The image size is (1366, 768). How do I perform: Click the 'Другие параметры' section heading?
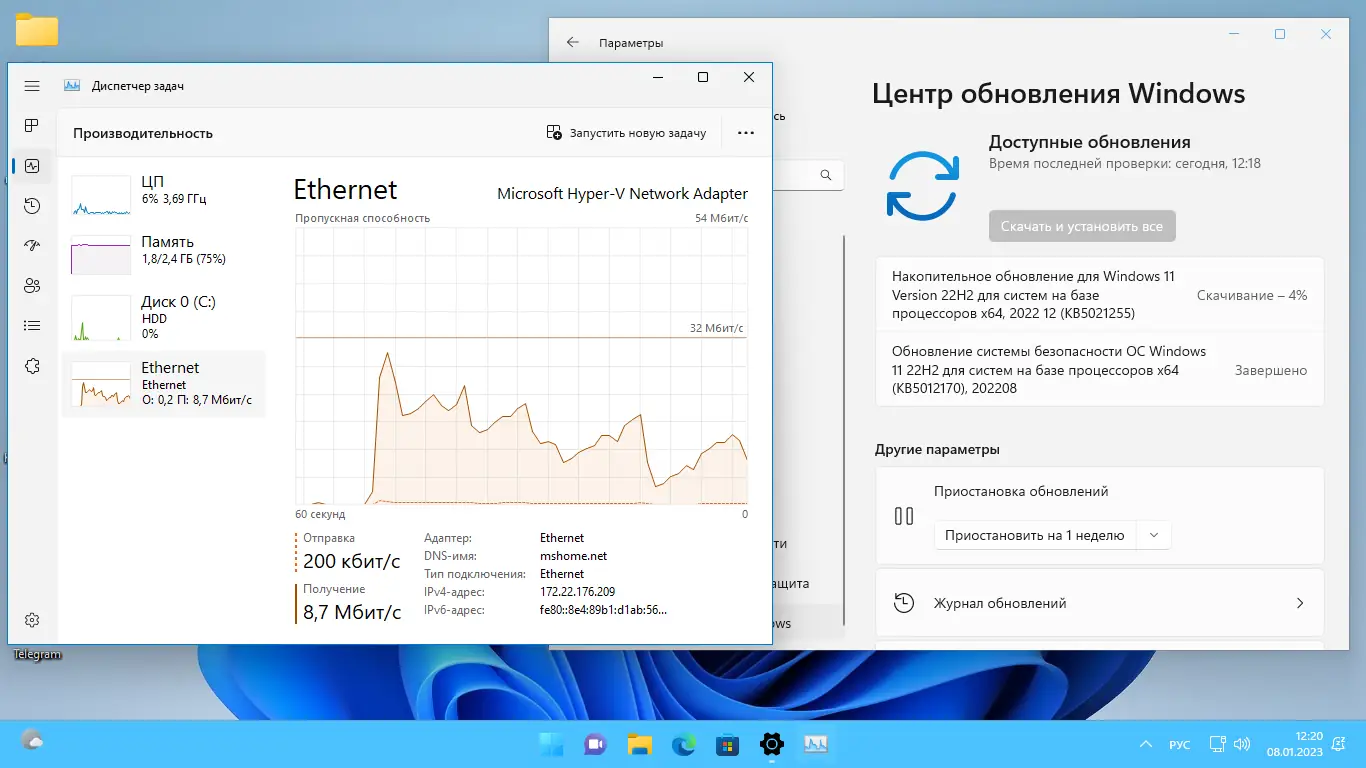937,449
